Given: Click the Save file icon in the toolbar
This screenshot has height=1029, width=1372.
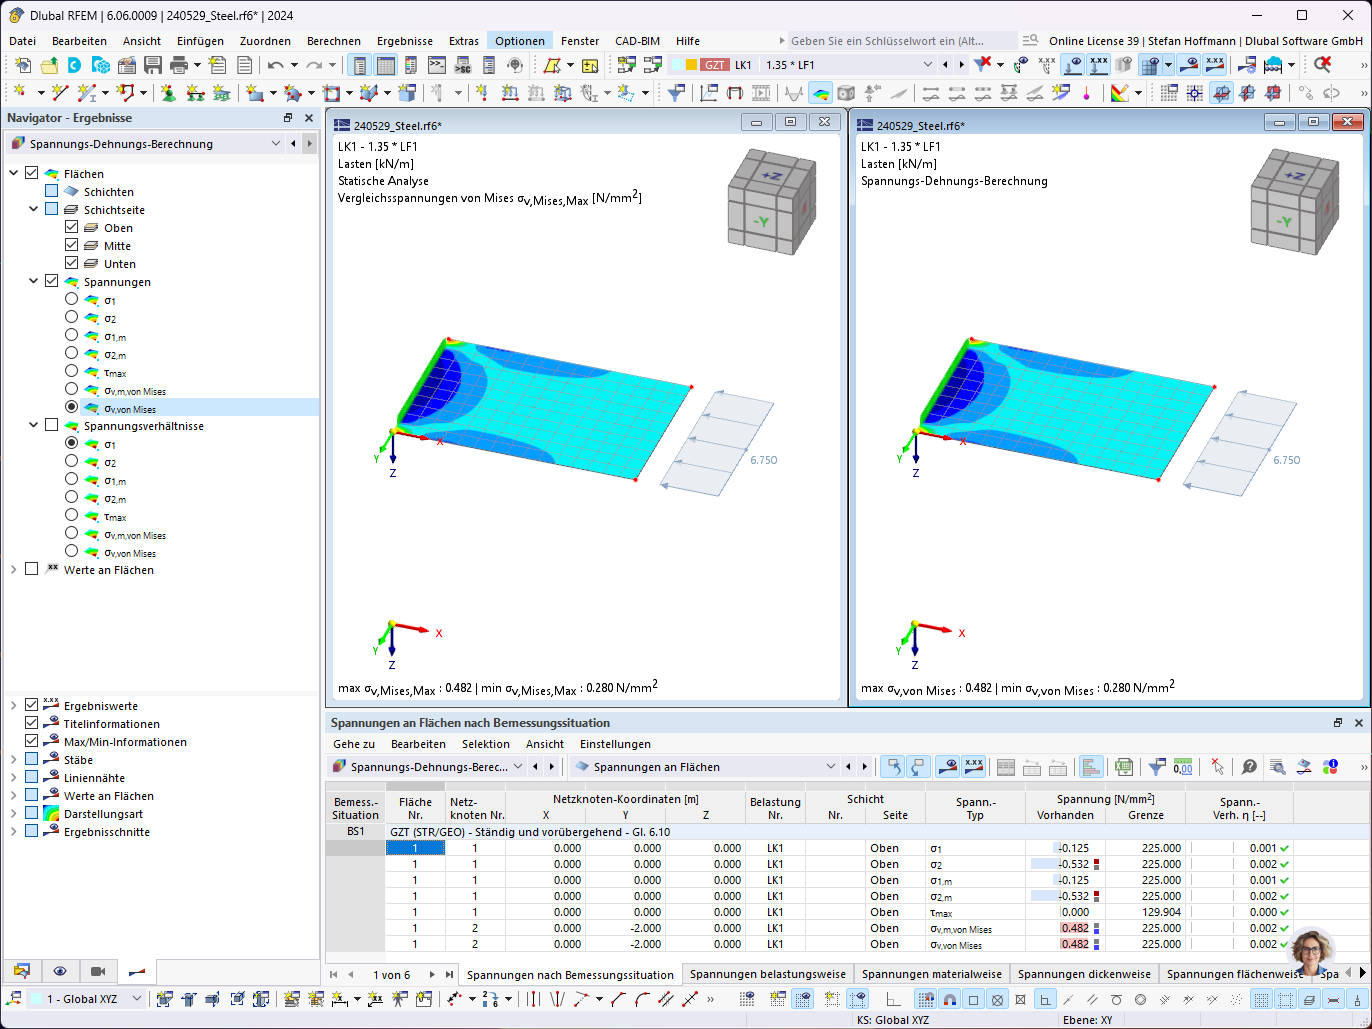Looking at the screenshot, I should [x=152, y=65].
